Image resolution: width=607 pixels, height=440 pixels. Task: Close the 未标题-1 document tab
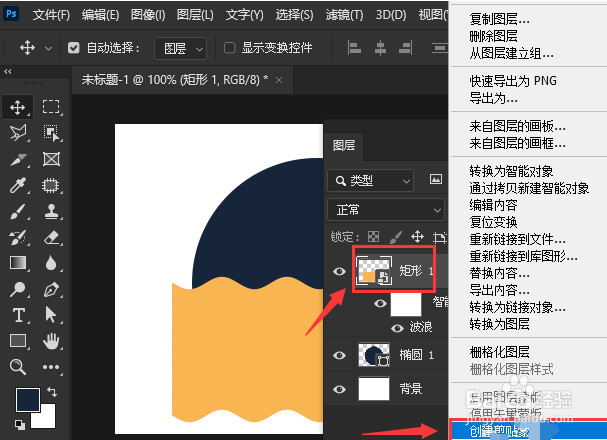coord(279,80)
